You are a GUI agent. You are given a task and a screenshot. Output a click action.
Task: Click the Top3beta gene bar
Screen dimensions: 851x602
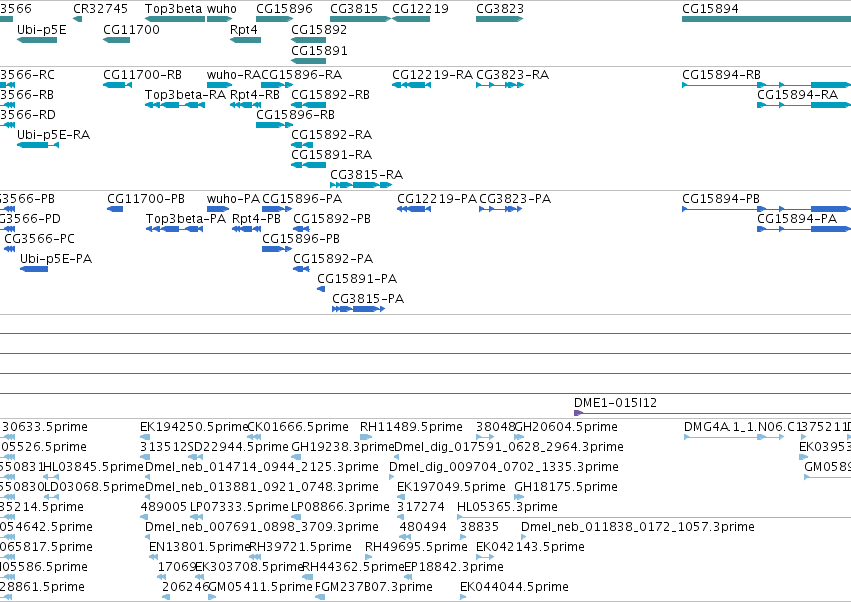[175, 19]
